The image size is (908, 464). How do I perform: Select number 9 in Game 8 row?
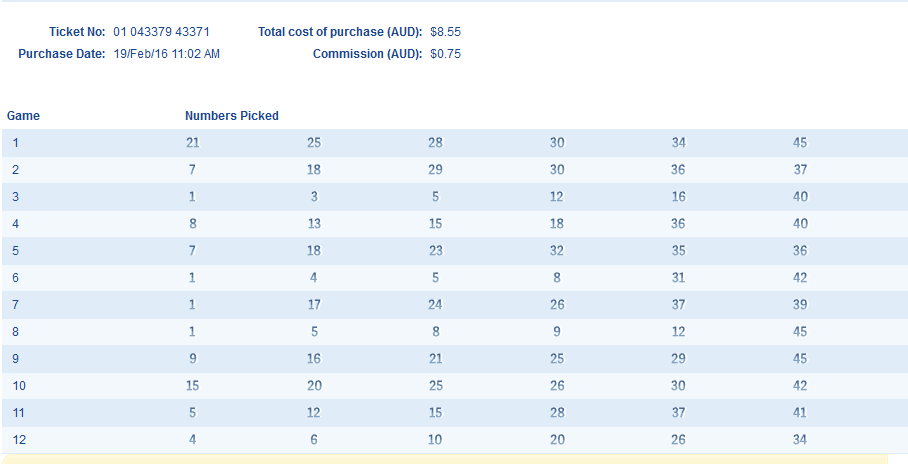click(x=557, y=332)
